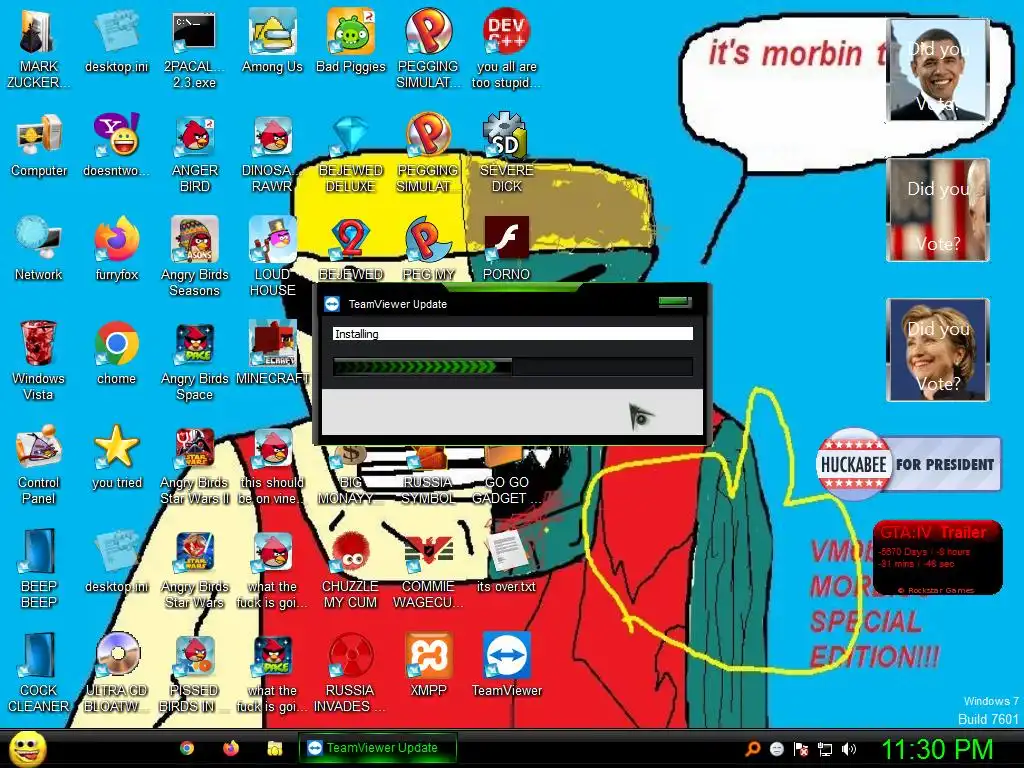This screenshot has width=1024, height=768.
Task: Select the LOUD HOUSE icon
Action: coord(272,257)
